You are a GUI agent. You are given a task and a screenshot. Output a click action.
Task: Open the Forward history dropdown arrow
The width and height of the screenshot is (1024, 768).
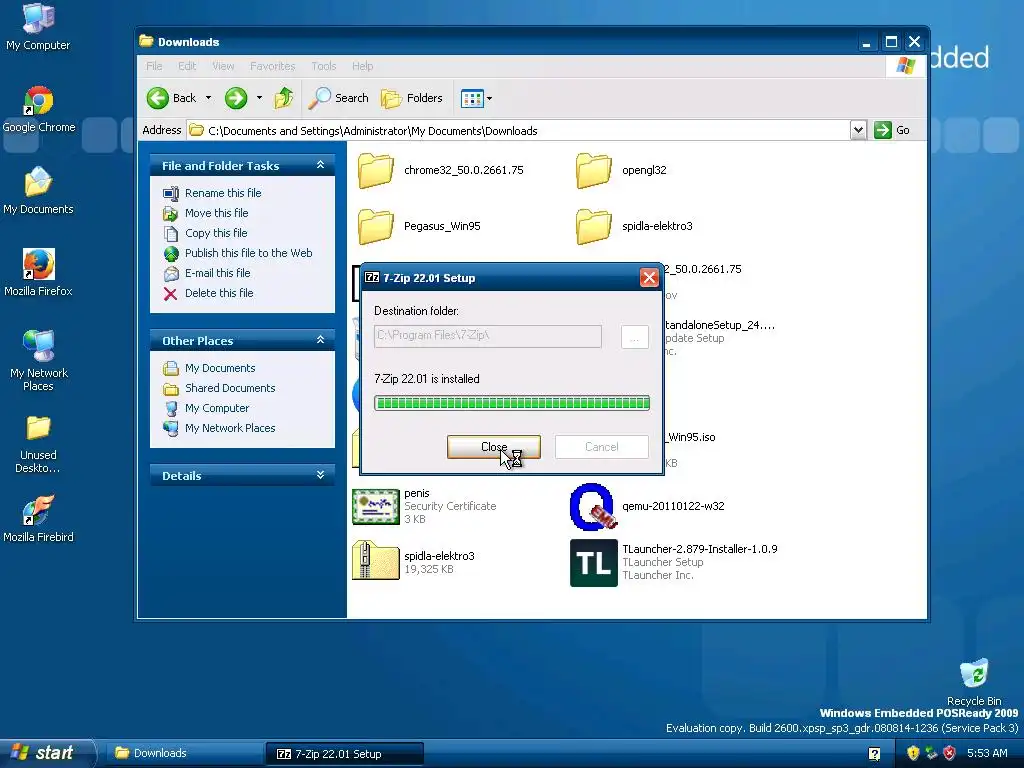tap(259, 98)
